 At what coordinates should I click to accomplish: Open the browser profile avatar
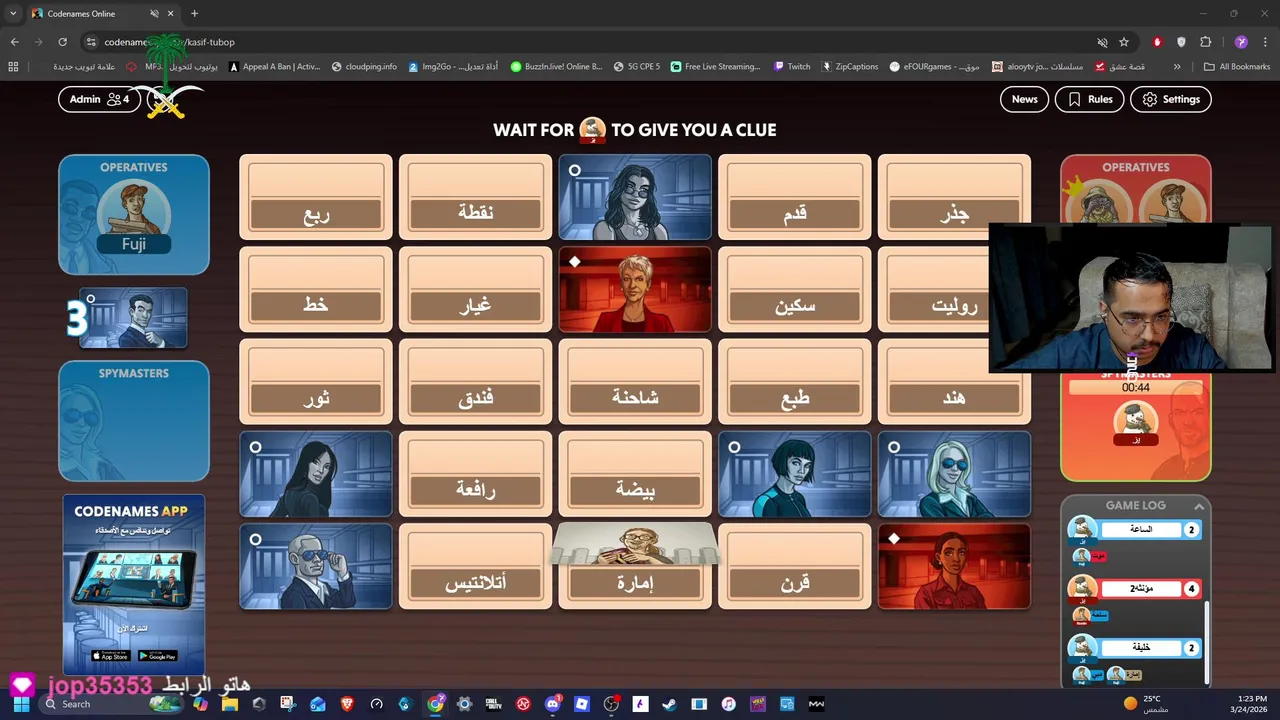pos(1241,42)
